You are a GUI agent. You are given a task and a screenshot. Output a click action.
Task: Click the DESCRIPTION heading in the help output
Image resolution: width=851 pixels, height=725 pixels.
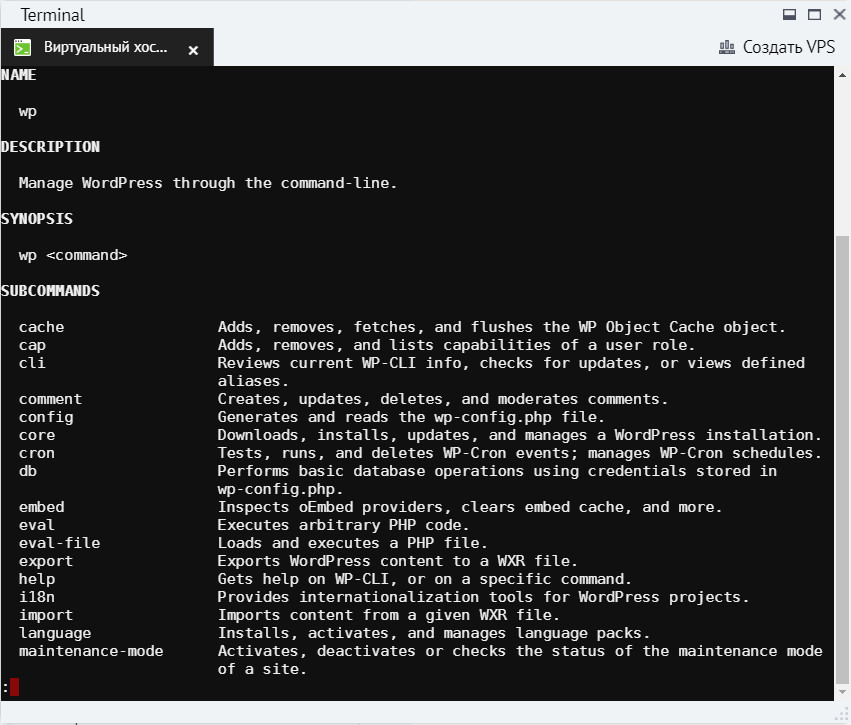coord(50,147)
